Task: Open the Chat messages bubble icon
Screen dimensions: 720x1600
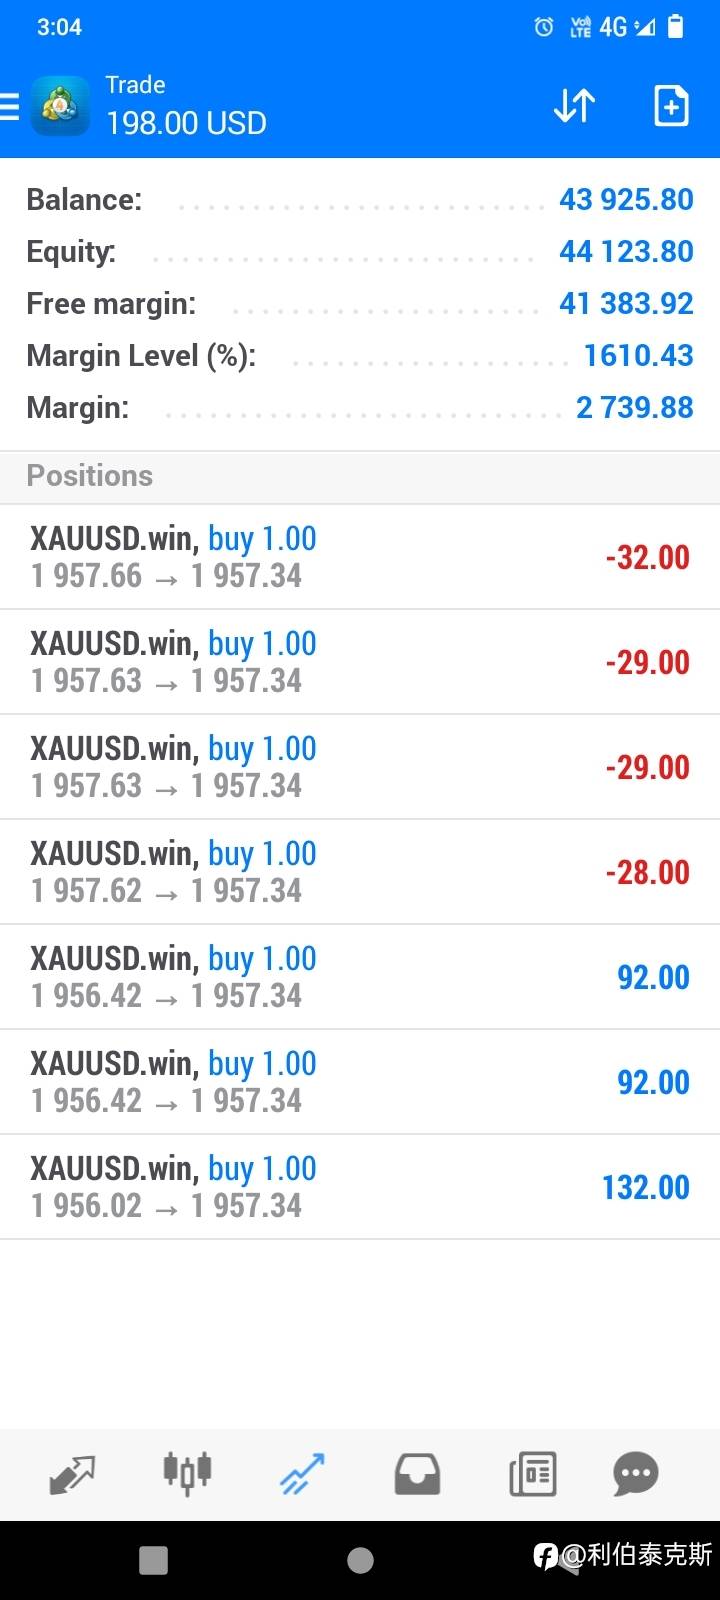Action: (636, 1474)
